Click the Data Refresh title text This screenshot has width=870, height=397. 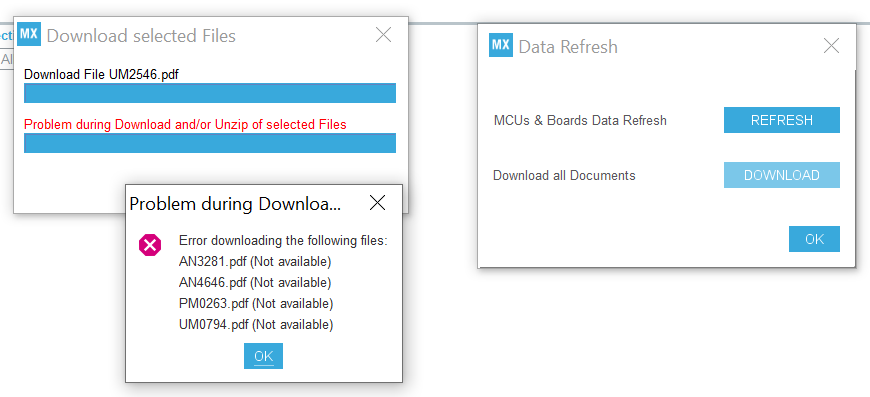coord(568,47)
